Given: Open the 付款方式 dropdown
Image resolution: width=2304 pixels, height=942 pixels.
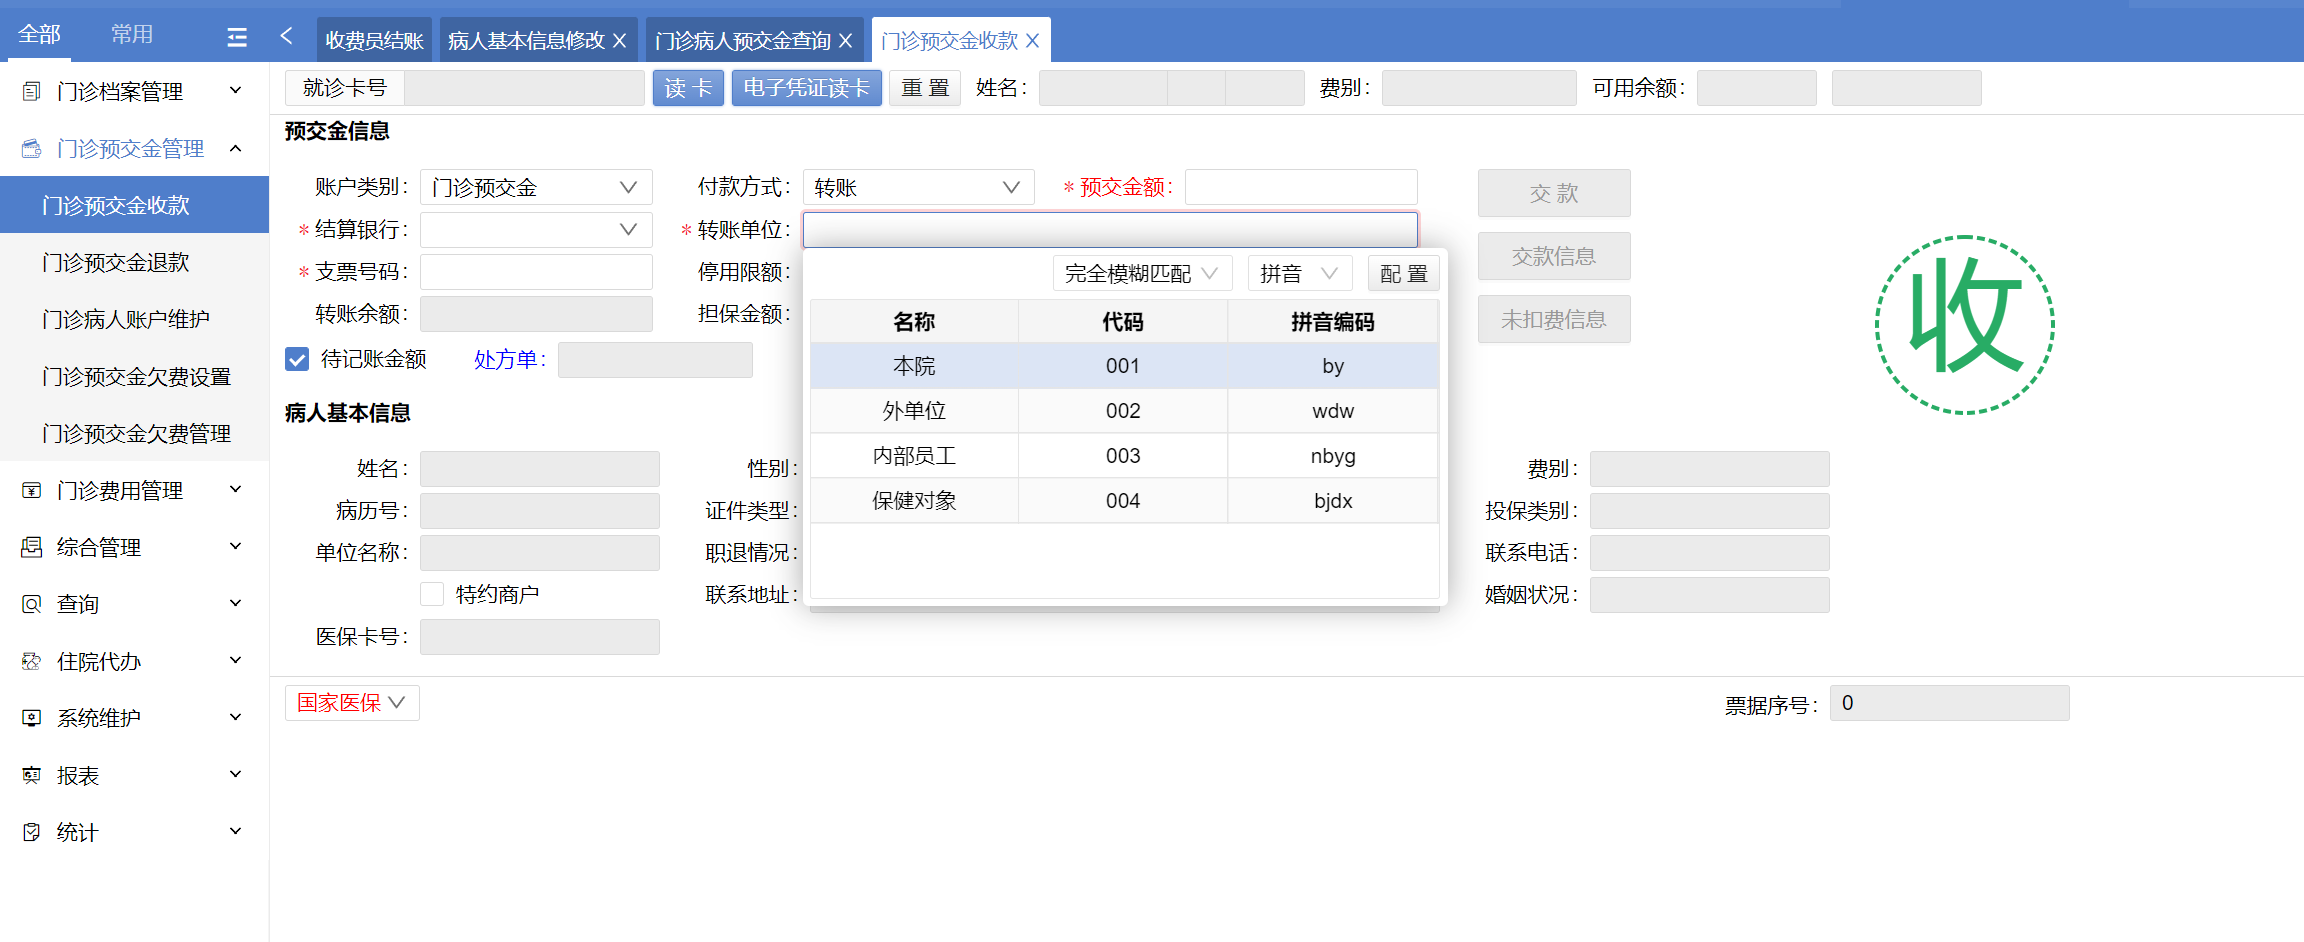Looking at the screenshot, I should pos(918,187).
